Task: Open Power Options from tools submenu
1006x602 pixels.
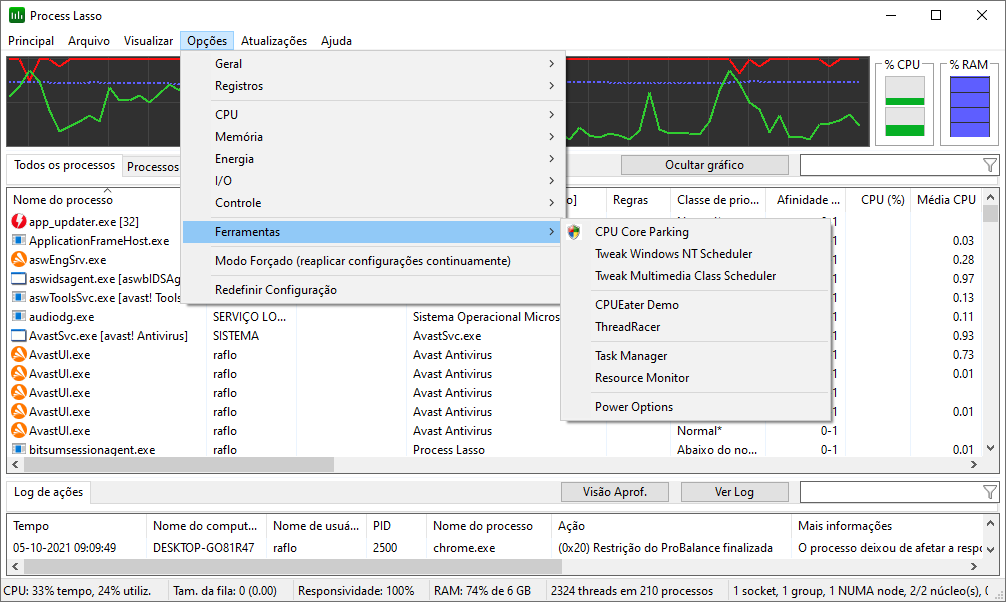Action: tap(634, 407)
